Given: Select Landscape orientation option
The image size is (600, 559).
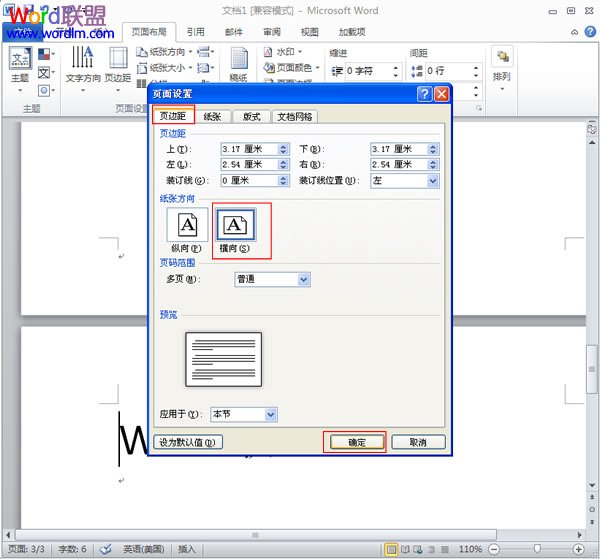Looking at the screenshot, I should (x=235, y=230).
